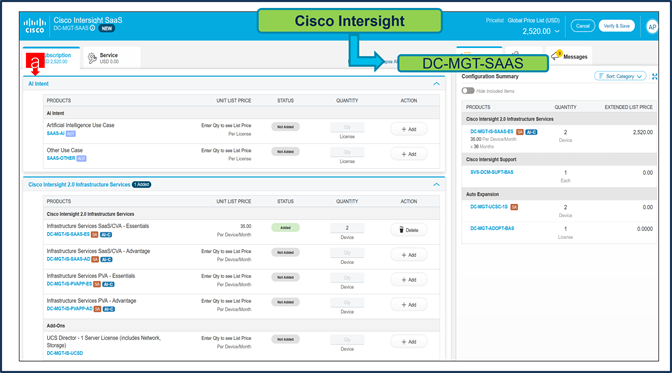Click Global Price List (USD) text
The height and width of the screenshot is (373, 672).
[534, 21]
